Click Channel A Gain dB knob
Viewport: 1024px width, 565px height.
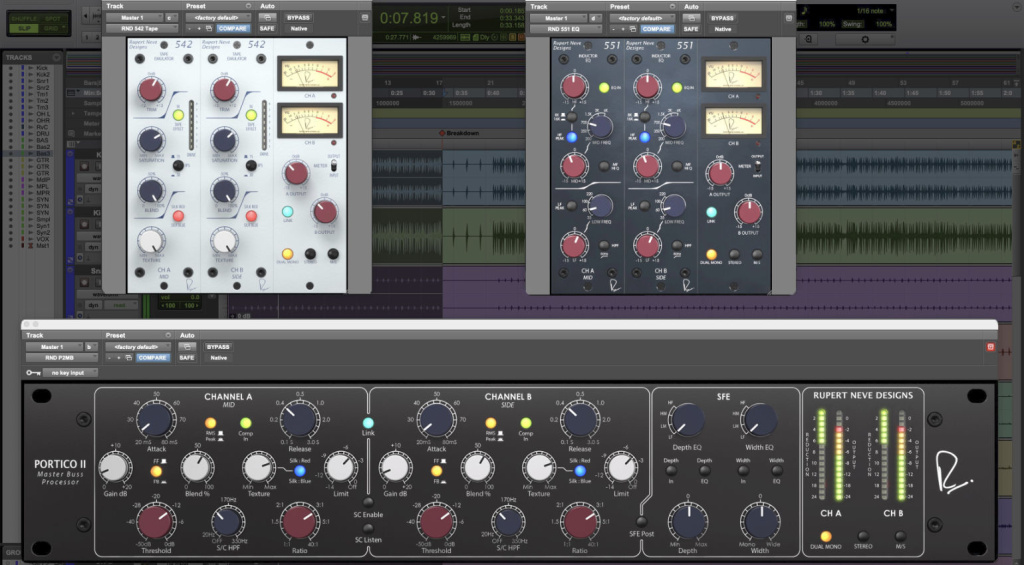(x=115, y=468)
